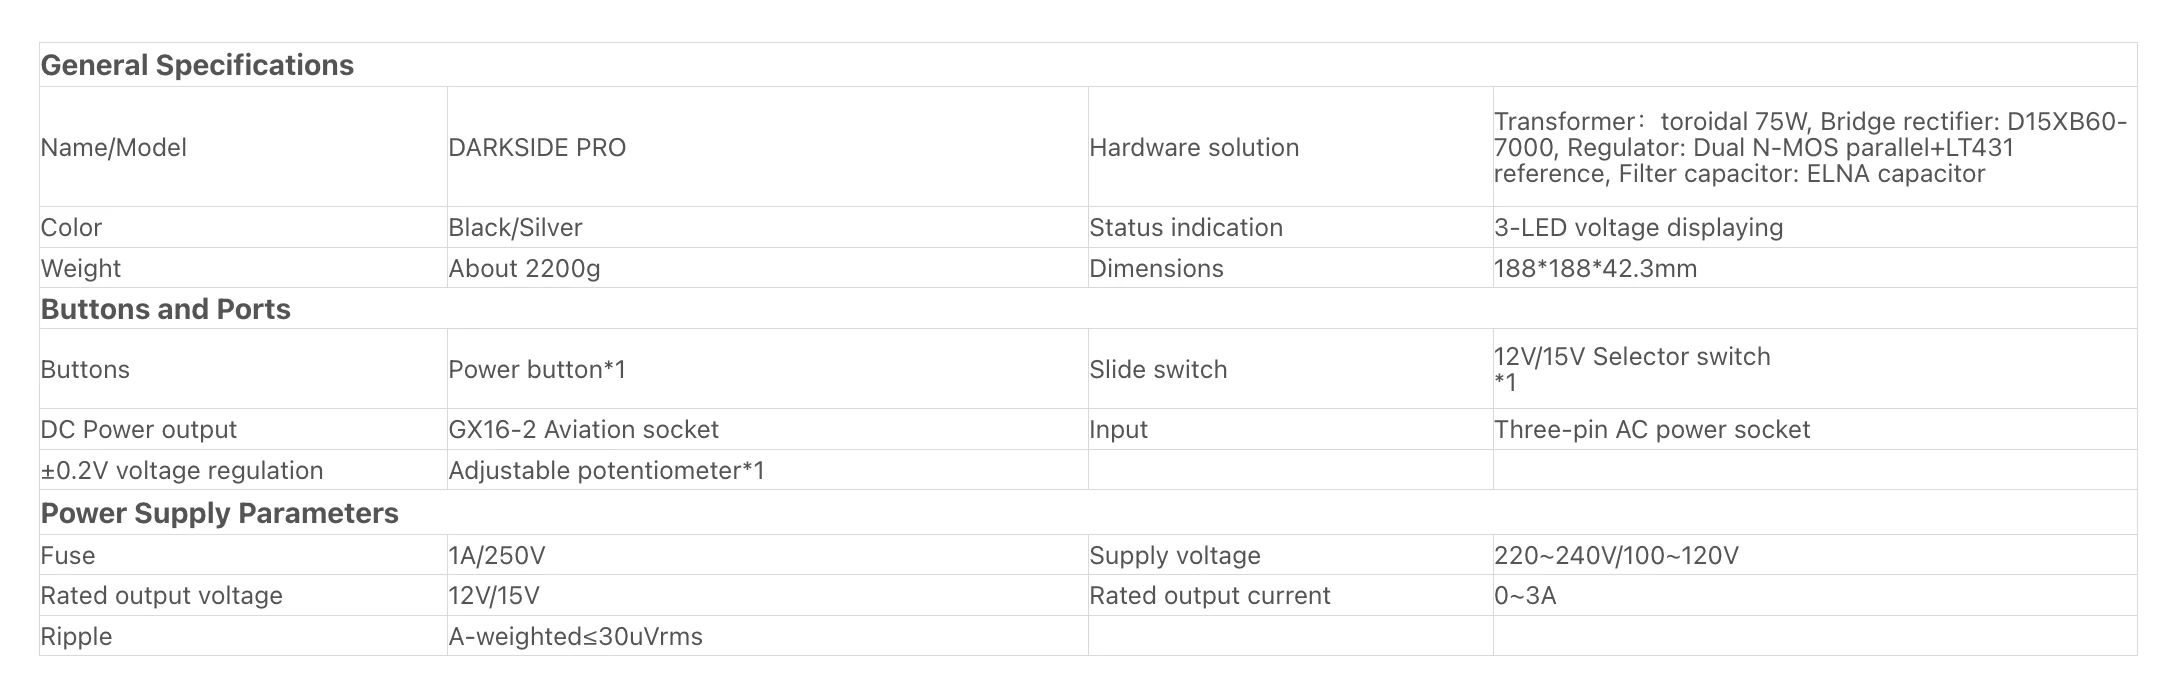Select the 3-LED voltage displaying text

1638,228
